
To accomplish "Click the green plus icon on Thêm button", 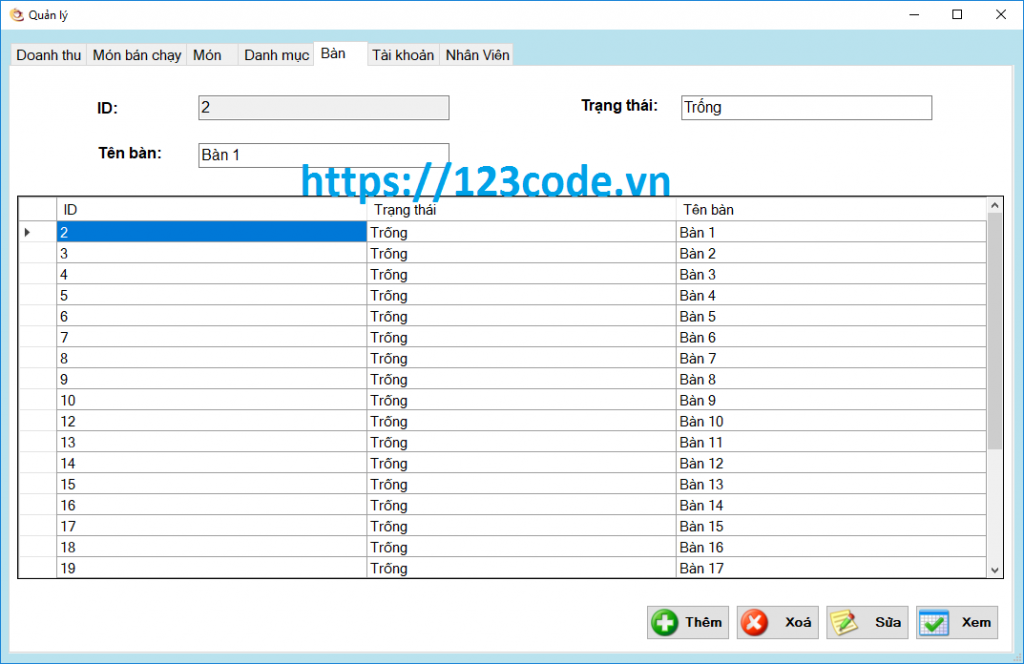I will click(664, 622).
